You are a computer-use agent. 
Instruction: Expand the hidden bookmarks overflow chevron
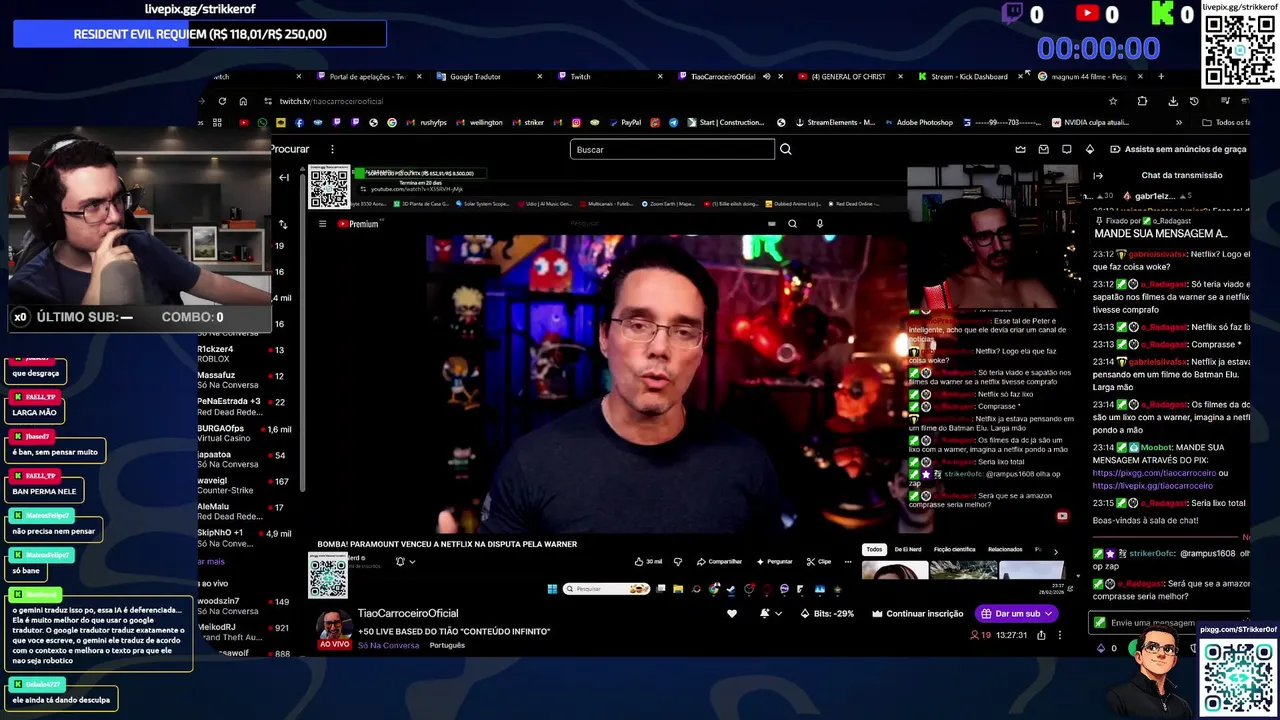(1178, 122)
